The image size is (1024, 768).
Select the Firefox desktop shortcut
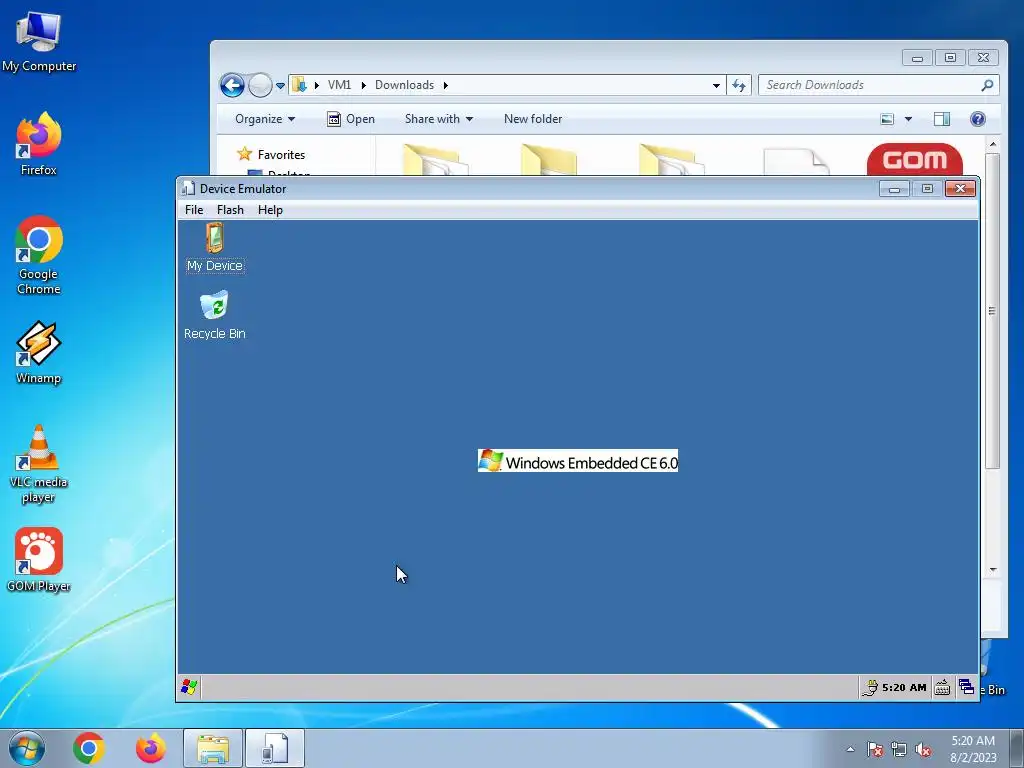click(x=39, y=144)
